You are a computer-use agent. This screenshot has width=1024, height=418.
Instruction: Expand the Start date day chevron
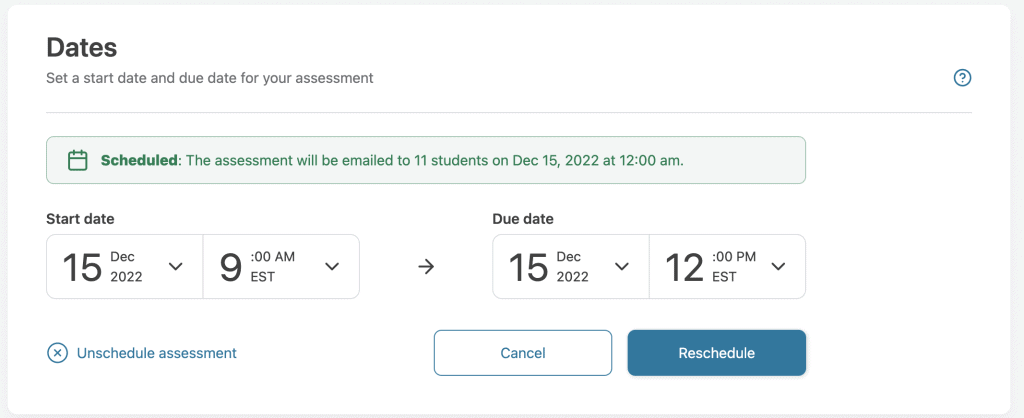[176, 267]
